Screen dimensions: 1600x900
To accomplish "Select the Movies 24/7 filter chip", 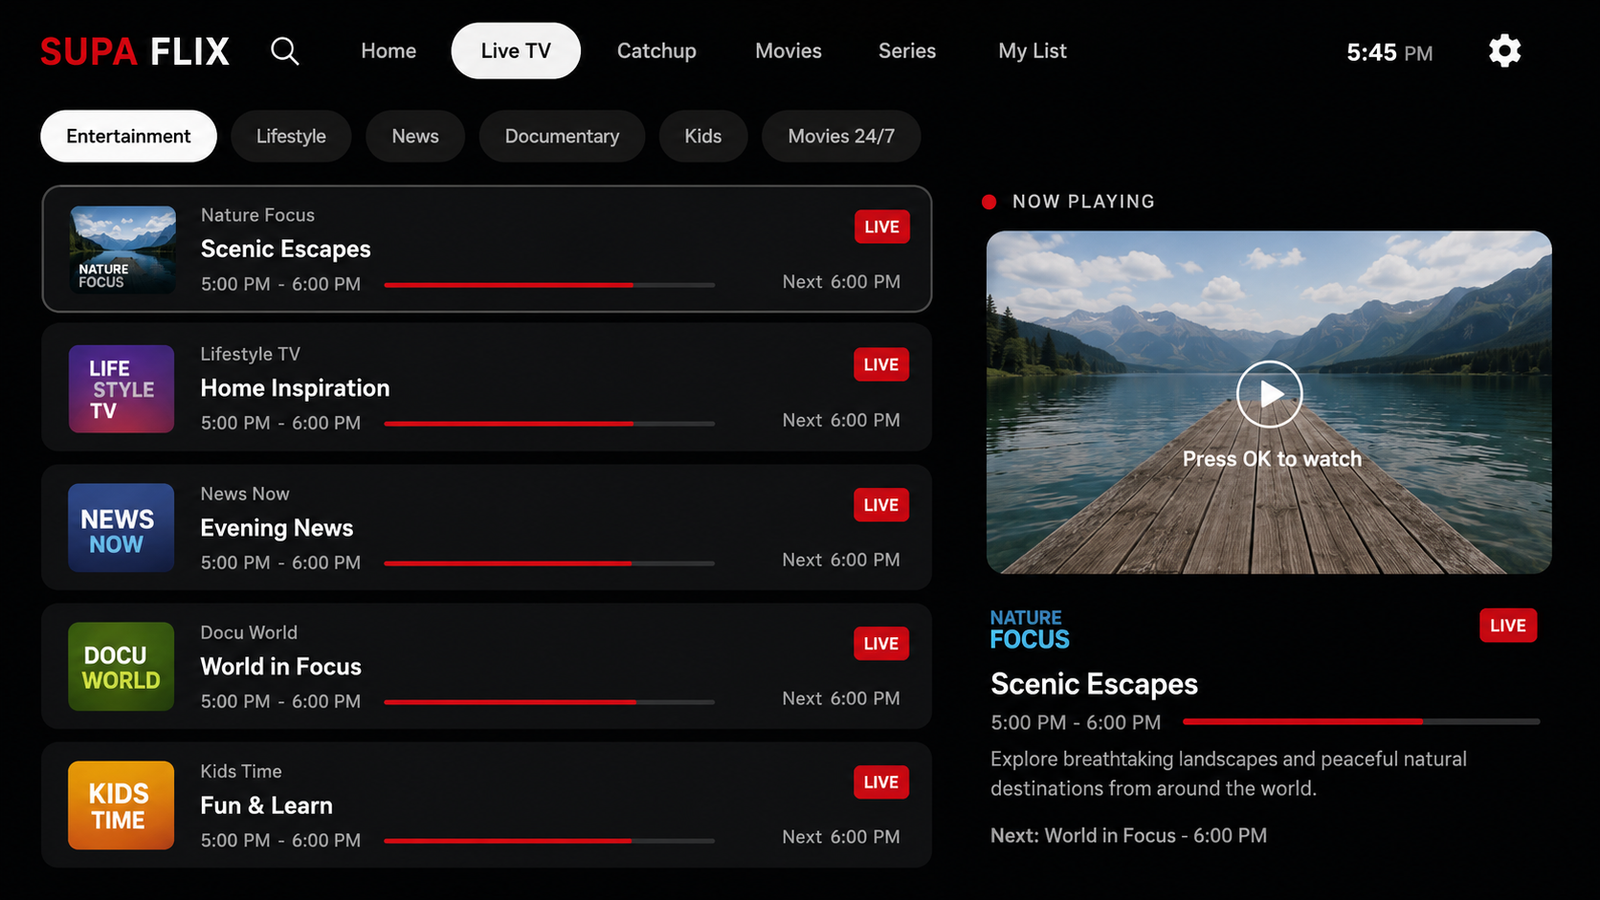I will 841,136.
